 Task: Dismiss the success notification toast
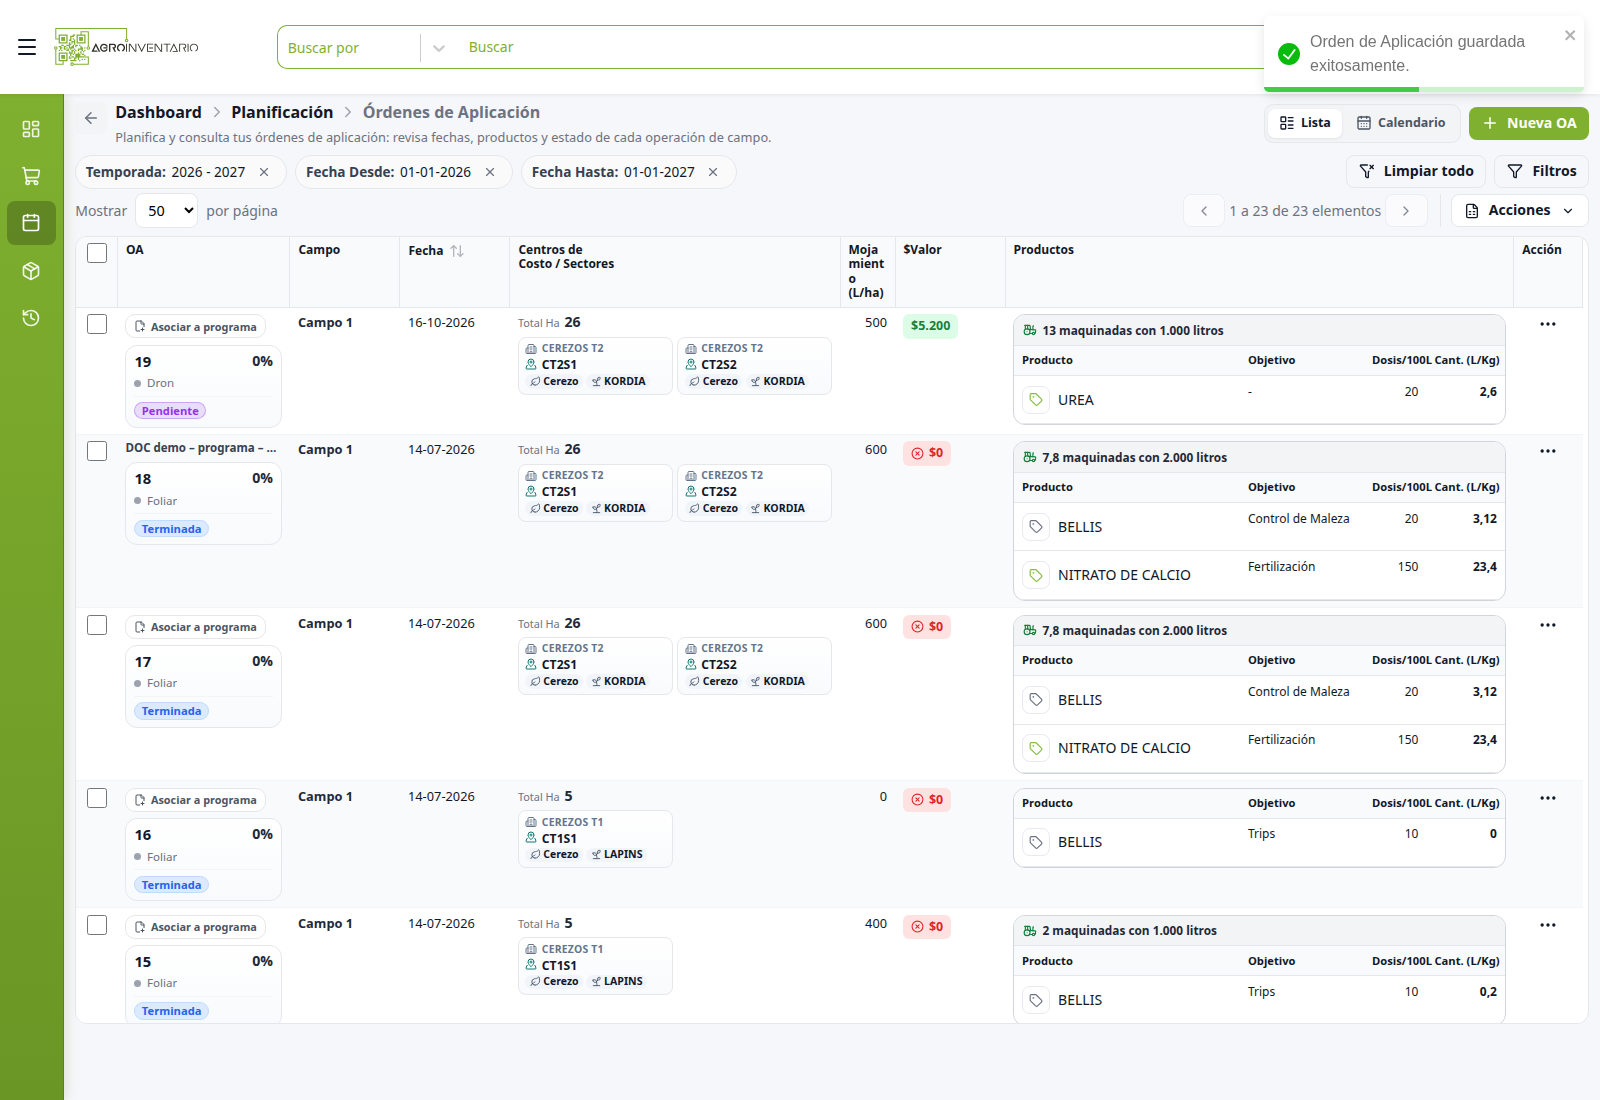pyautogui.click(x=1570, y=35)
